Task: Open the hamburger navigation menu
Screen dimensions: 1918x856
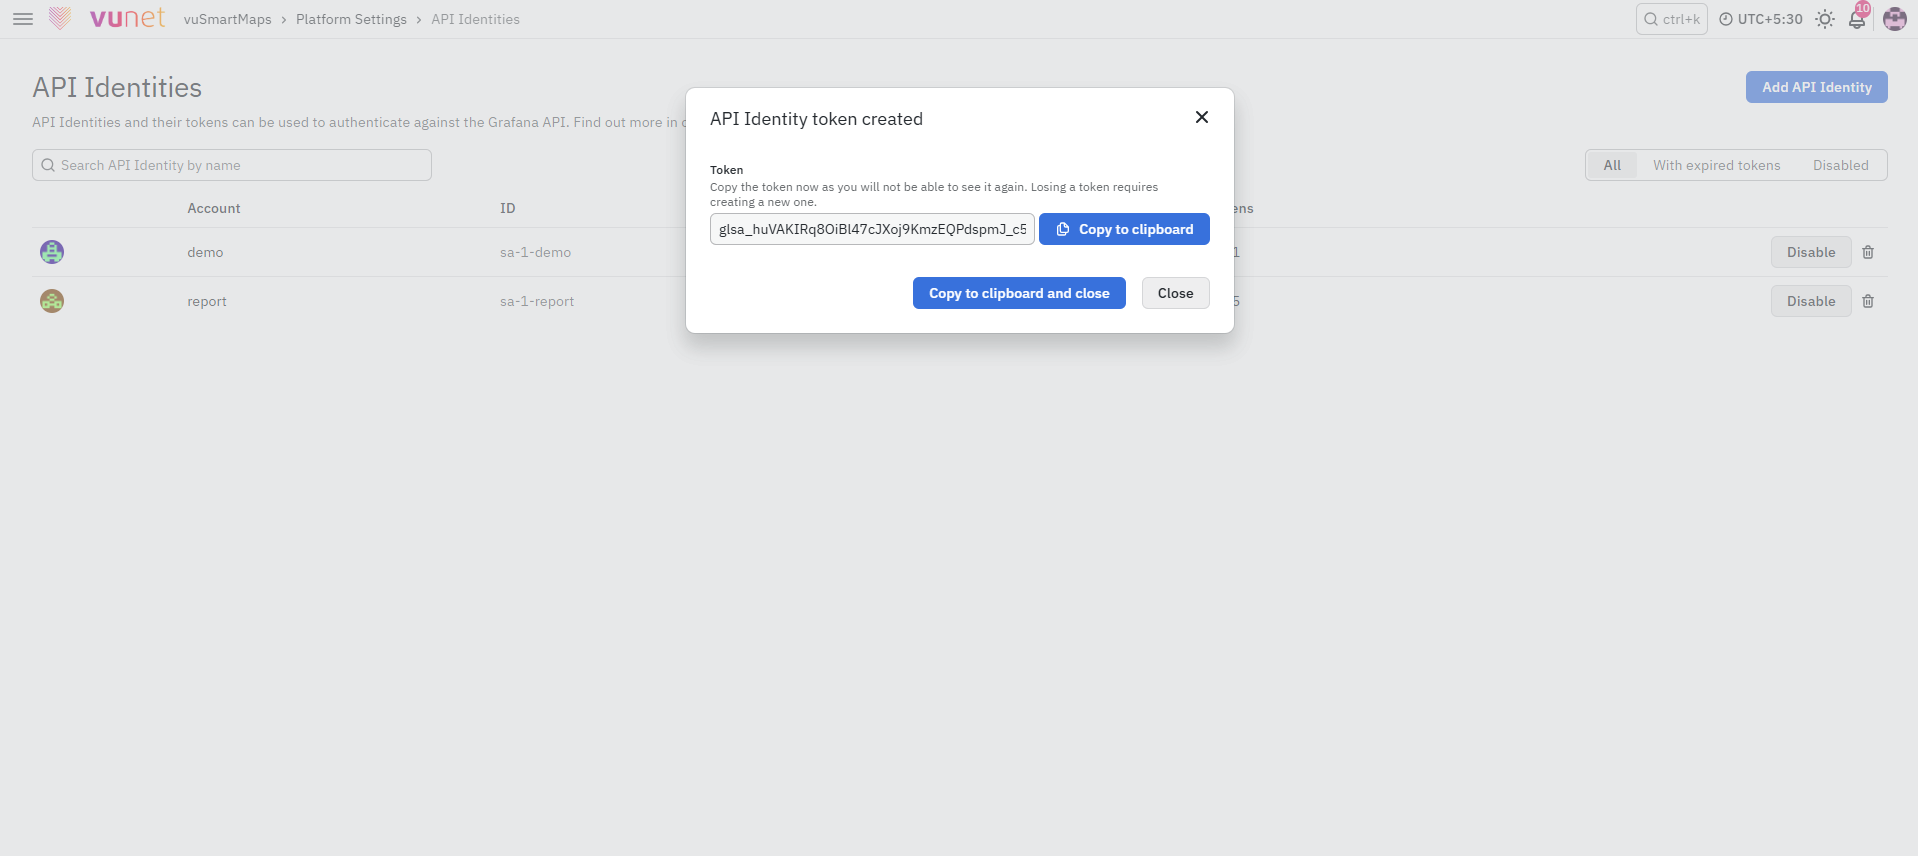Action: point(23,19)
